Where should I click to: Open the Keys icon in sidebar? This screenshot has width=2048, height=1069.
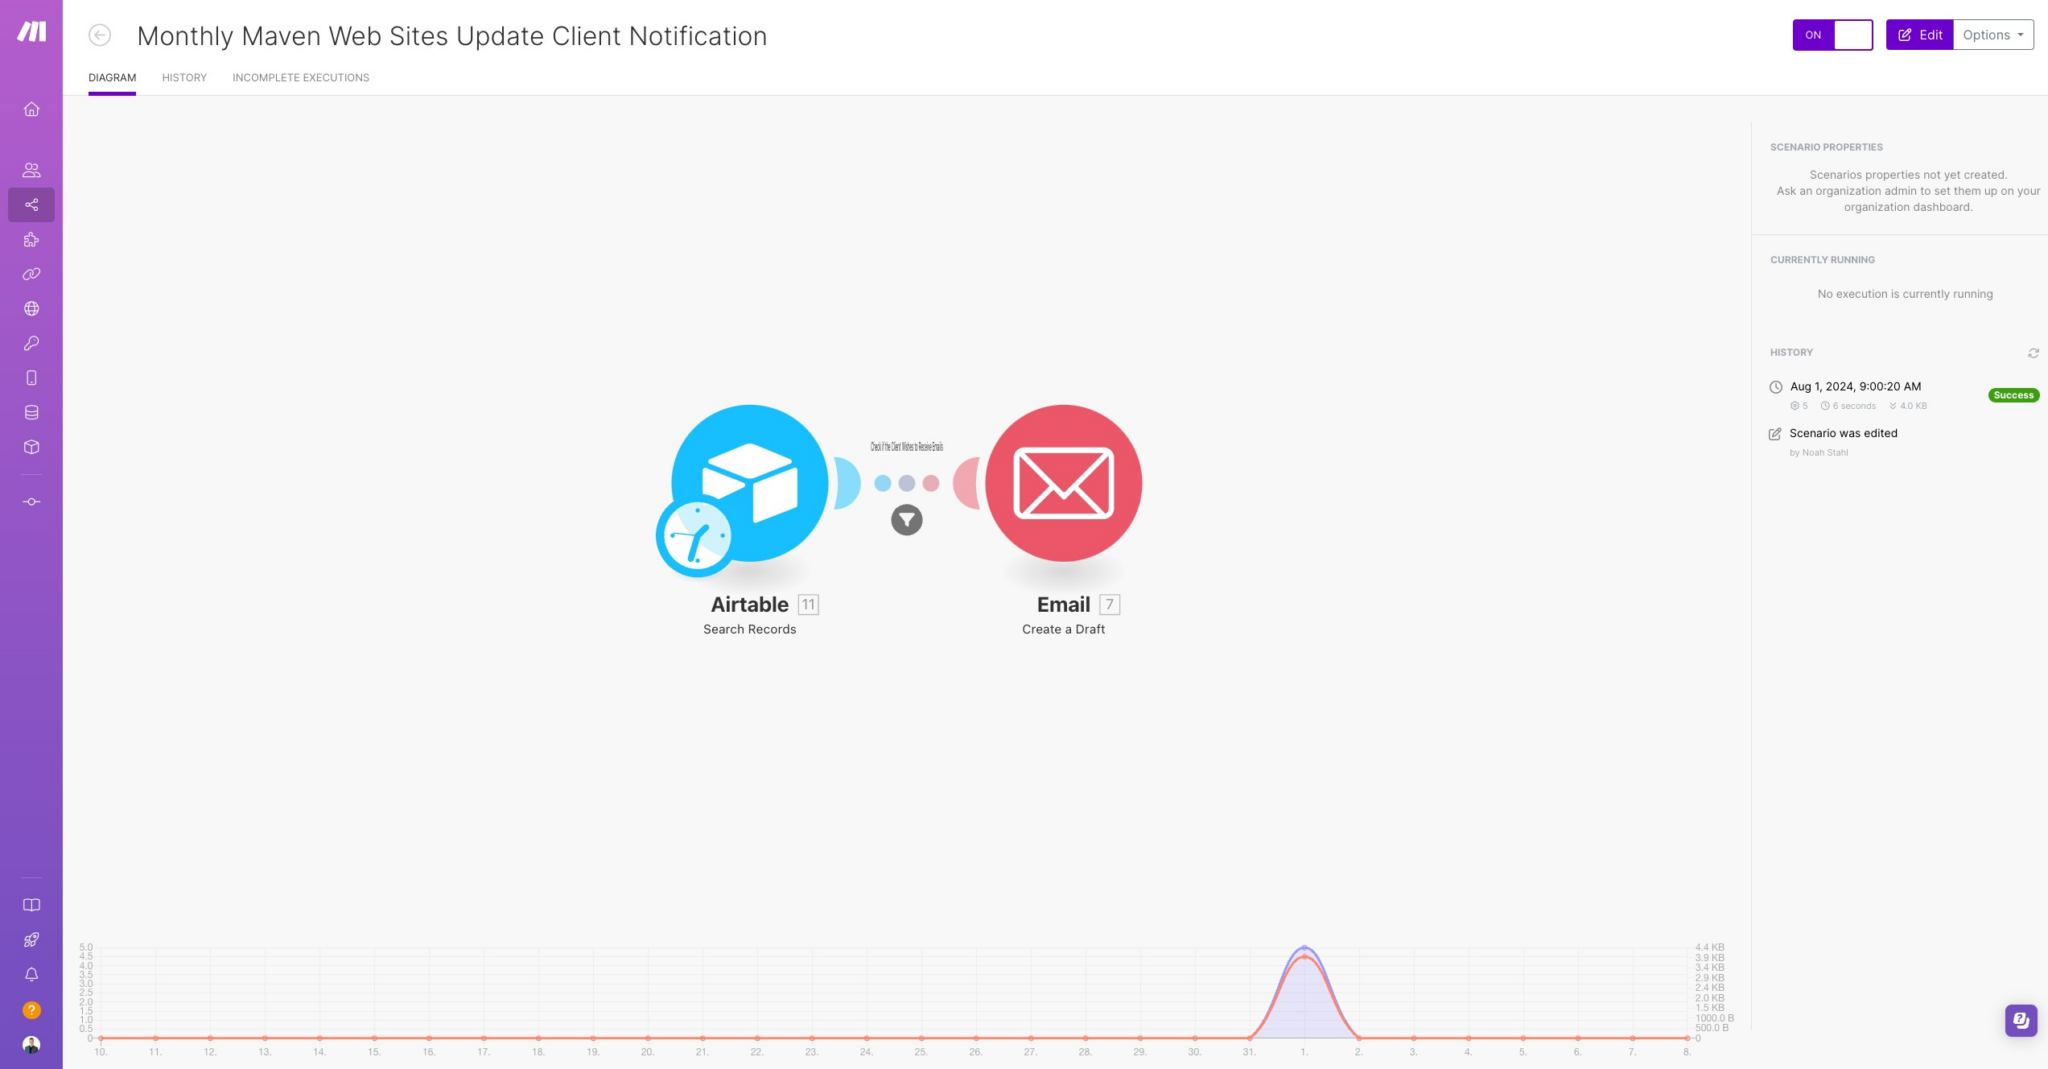coord(31,343)
